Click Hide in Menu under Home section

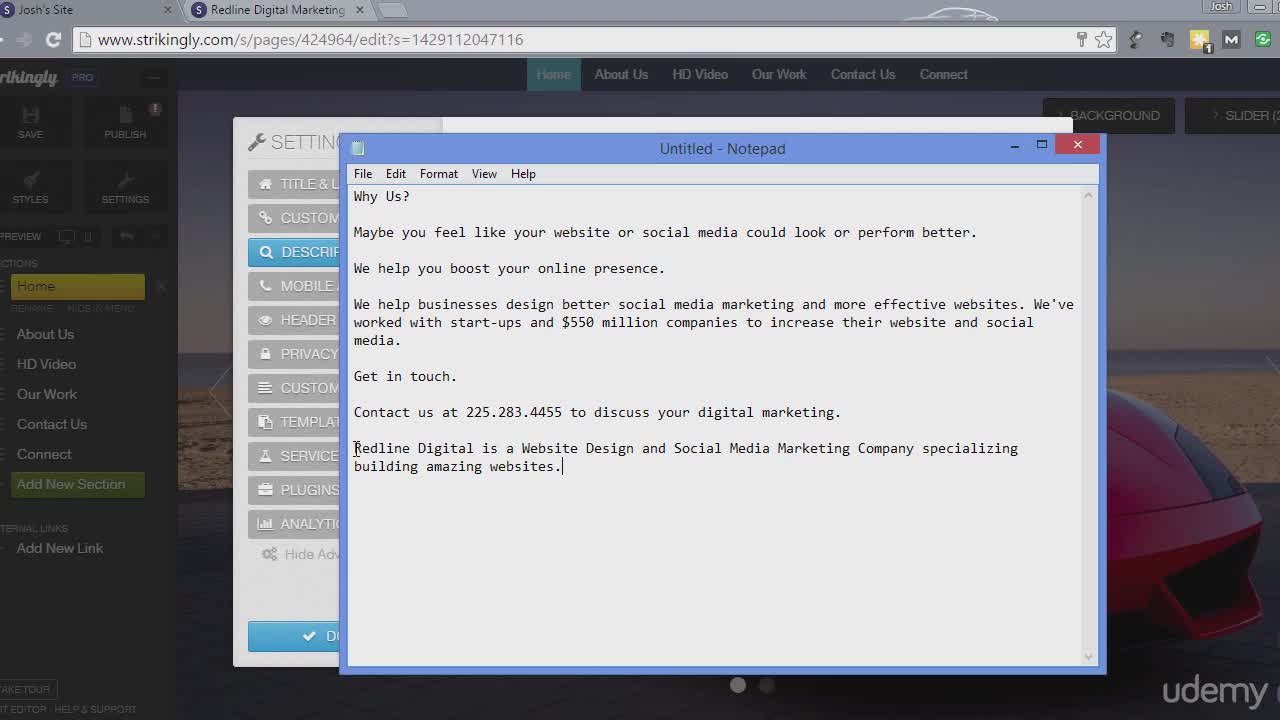click(x=101, y=309)
